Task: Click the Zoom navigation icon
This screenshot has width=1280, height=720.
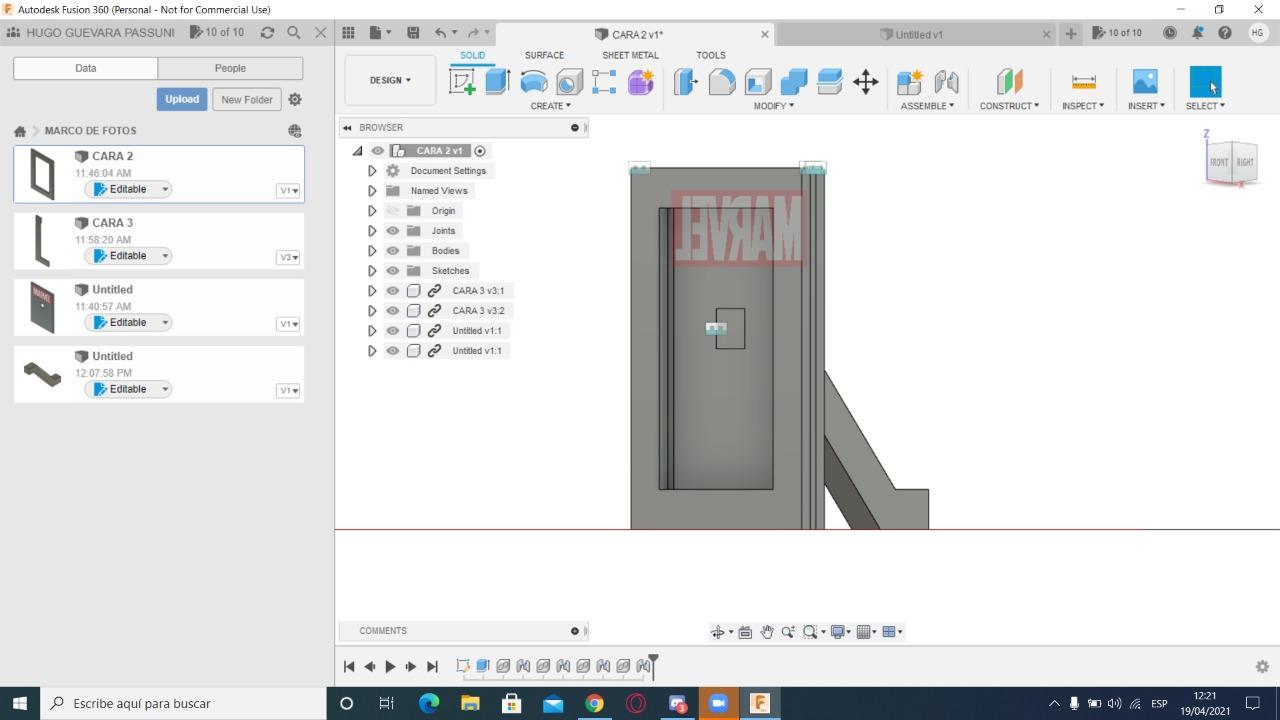Action: pos(788,632)
